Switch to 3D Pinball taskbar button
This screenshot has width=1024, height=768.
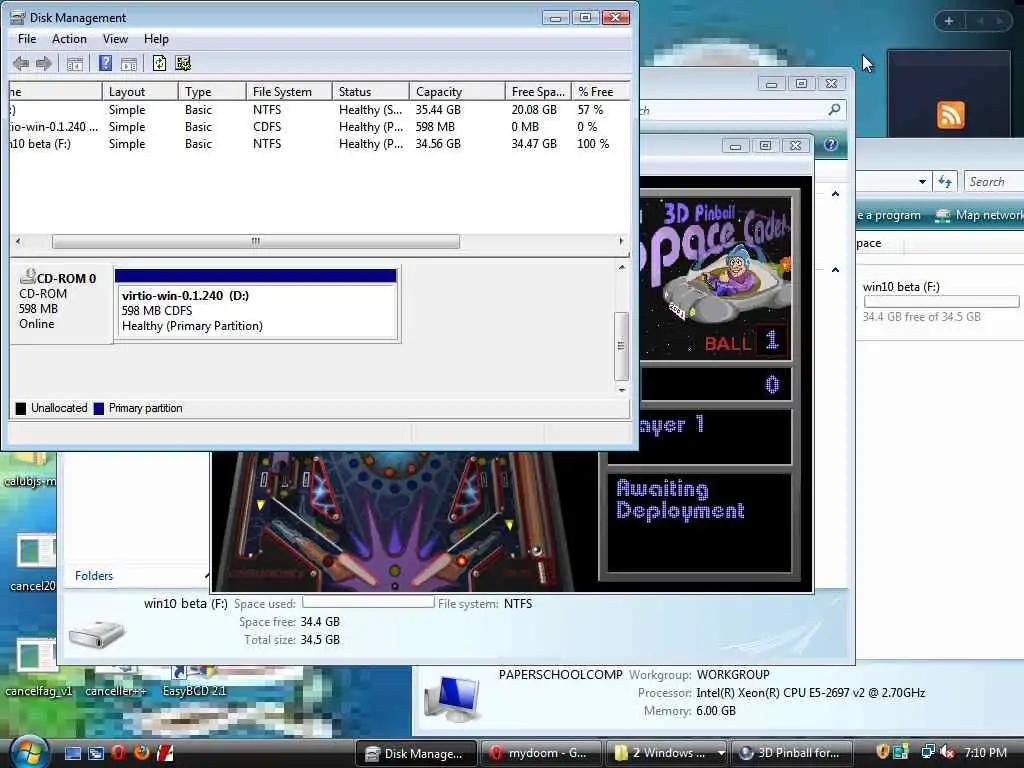pos(792,753)
